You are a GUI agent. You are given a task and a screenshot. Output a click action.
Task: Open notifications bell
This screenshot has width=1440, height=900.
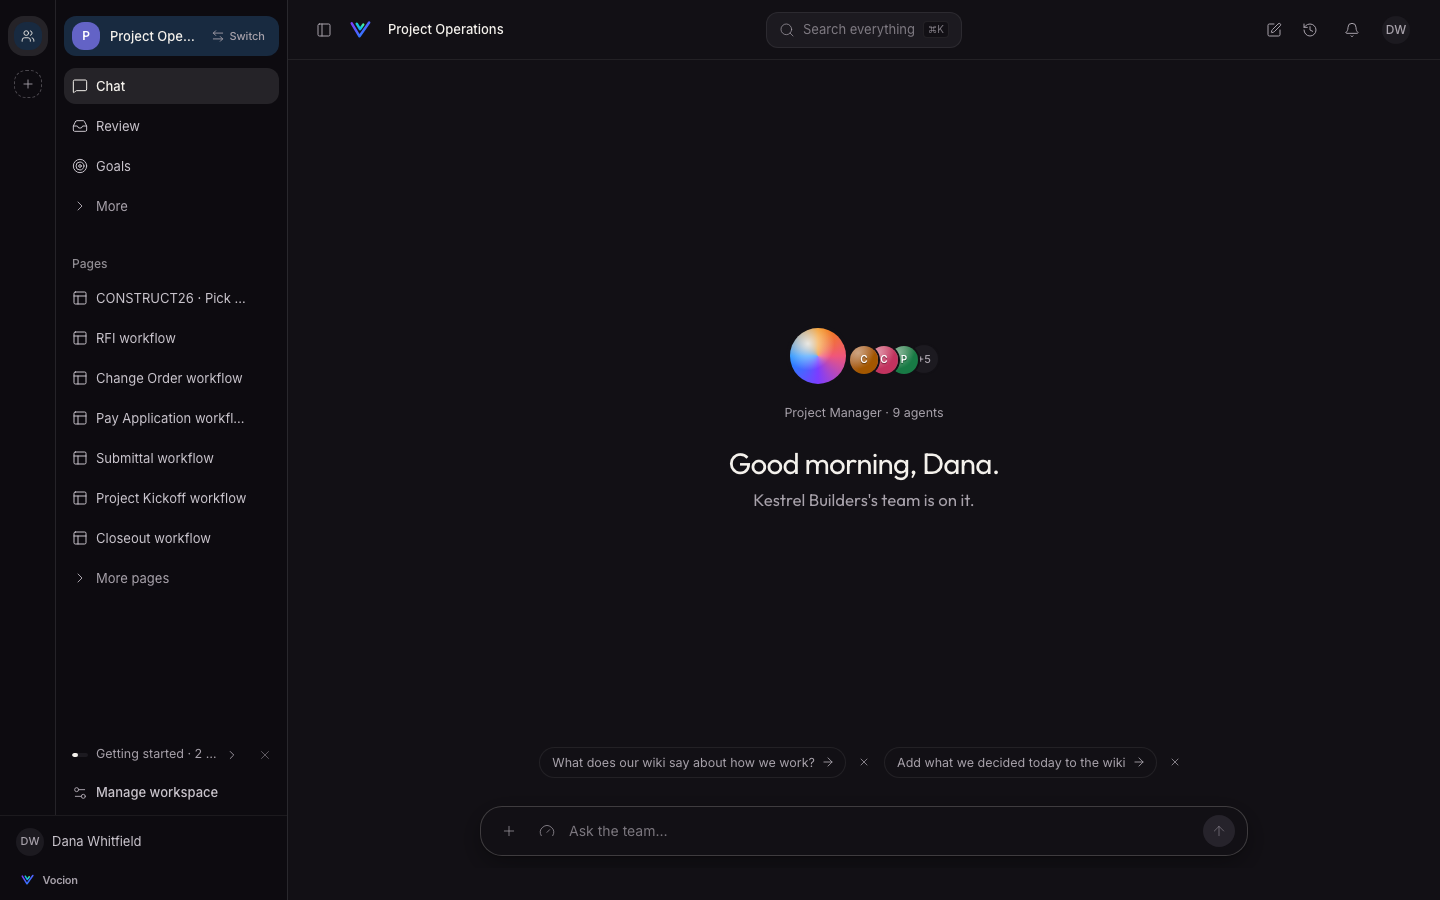point(1352,30)
